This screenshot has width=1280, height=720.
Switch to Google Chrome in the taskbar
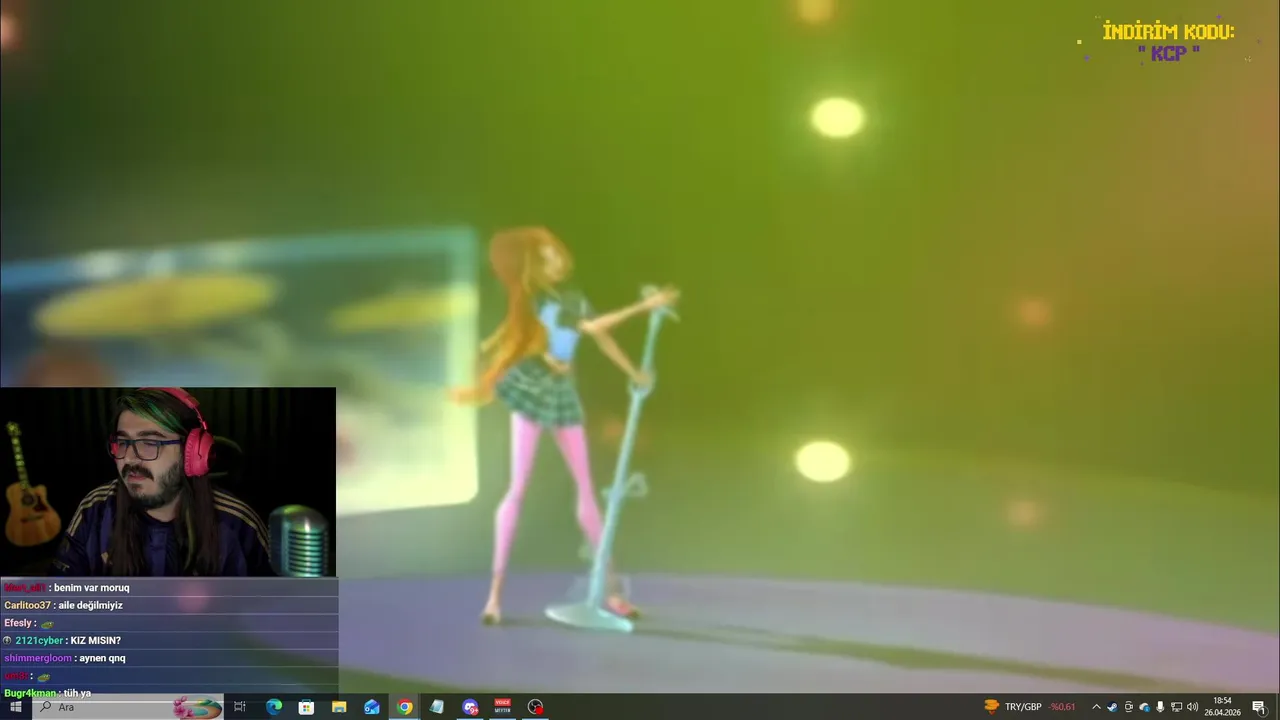[405, 707]
